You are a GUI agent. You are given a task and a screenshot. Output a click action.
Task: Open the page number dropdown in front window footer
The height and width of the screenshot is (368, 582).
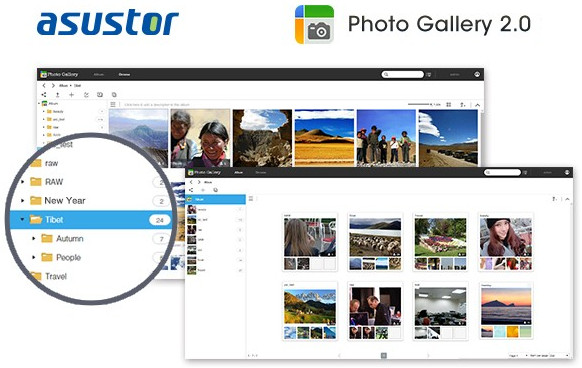pyautogui.click(x=518, y=355)
